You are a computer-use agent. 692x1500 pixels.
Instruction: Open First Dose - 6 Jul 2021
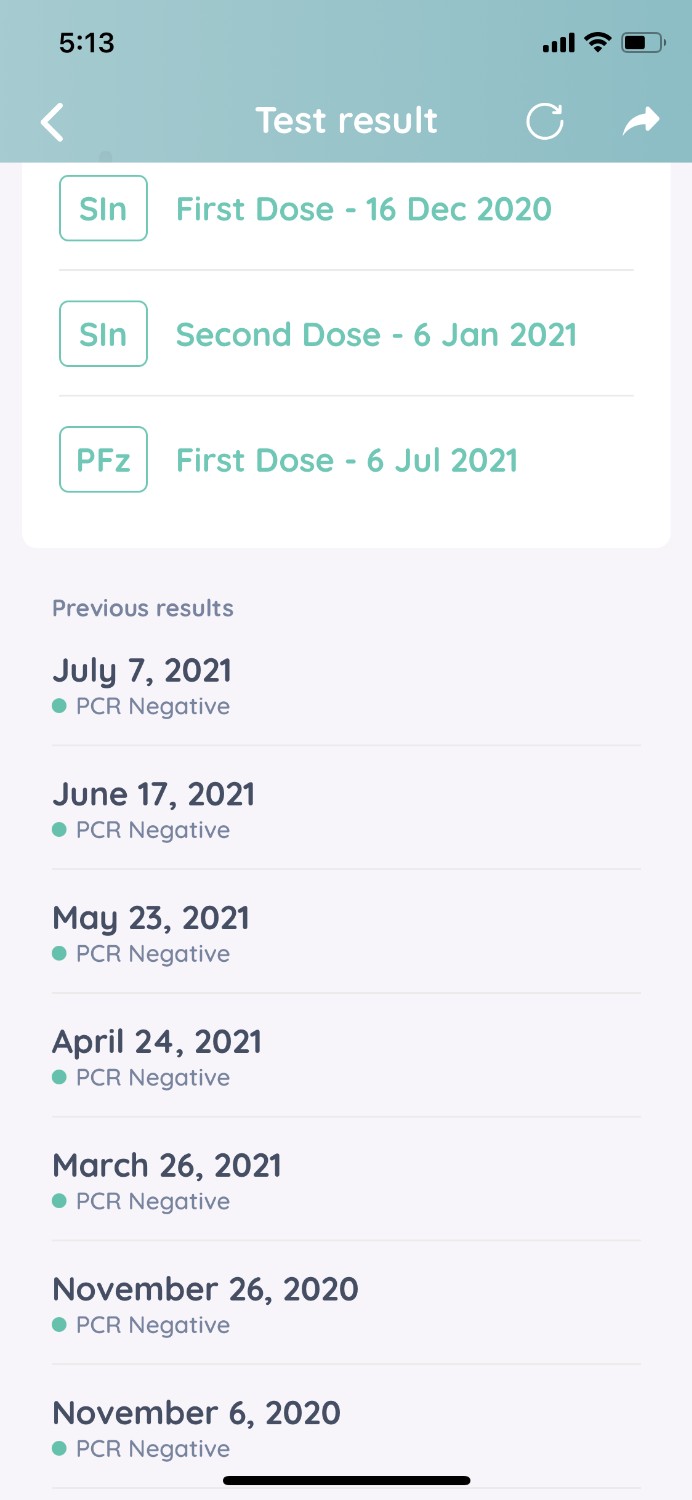click(x=347, y=460)
